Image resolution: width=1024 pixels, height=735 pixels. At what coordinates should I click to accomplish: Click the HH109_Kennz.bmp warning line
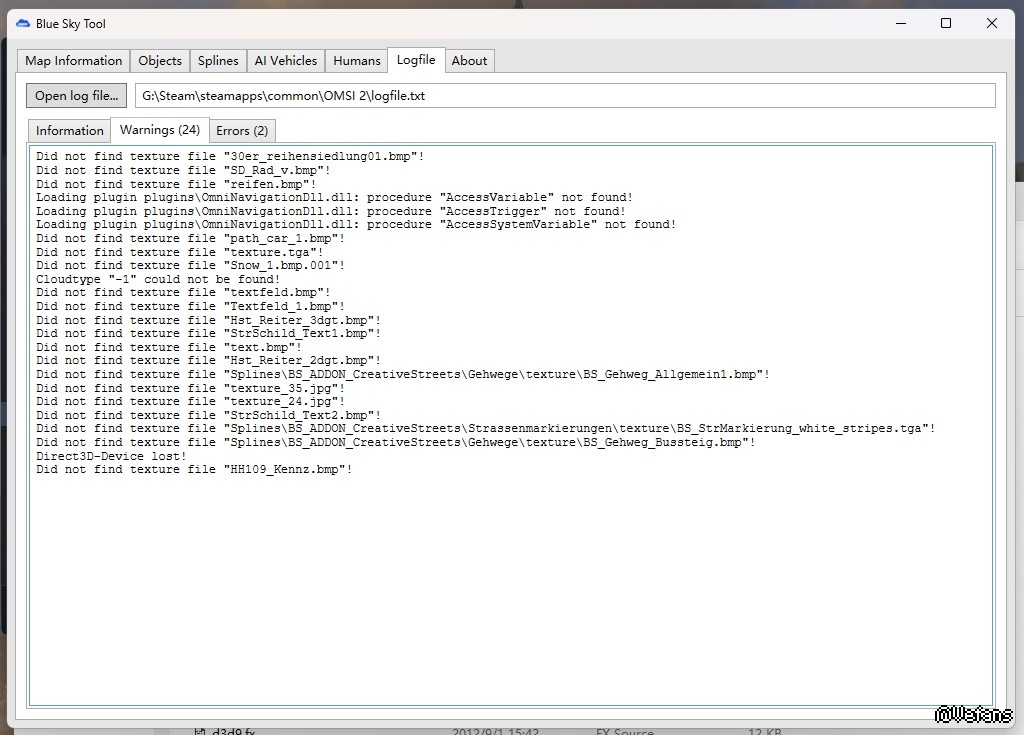point(194,470)
